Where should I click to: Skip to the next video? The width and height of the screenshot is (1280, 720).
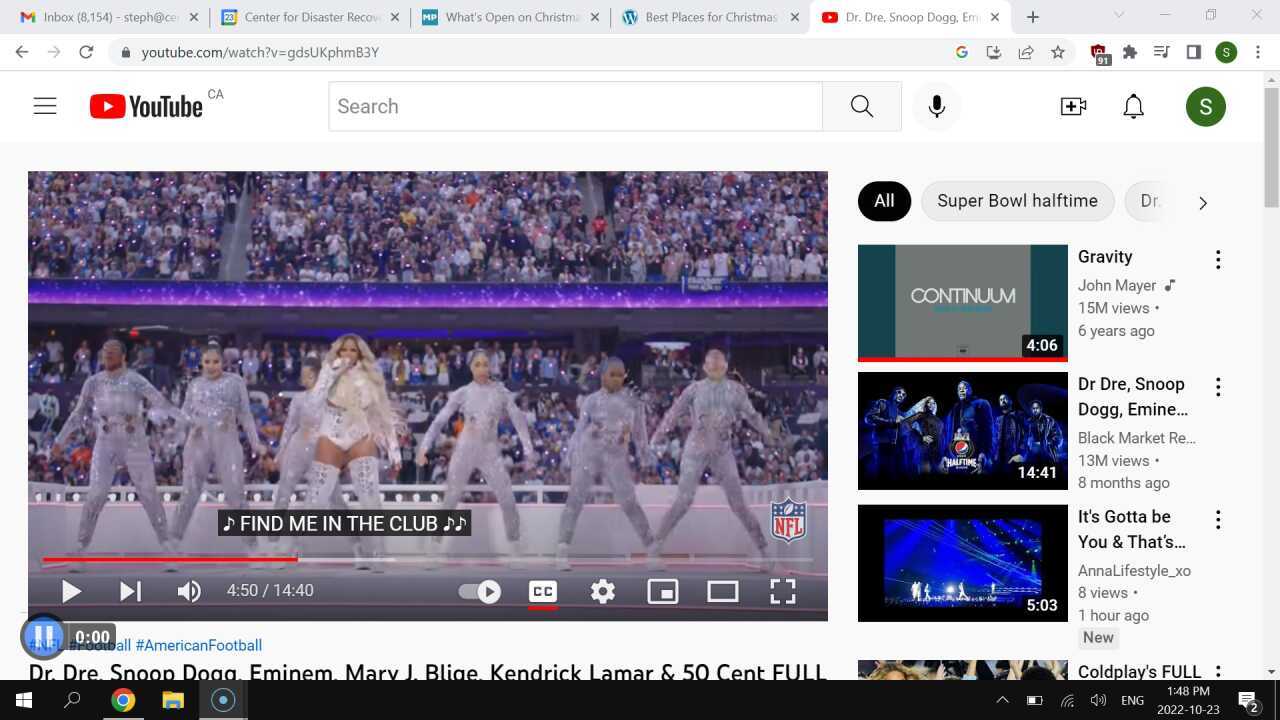[x=130, y=591]
